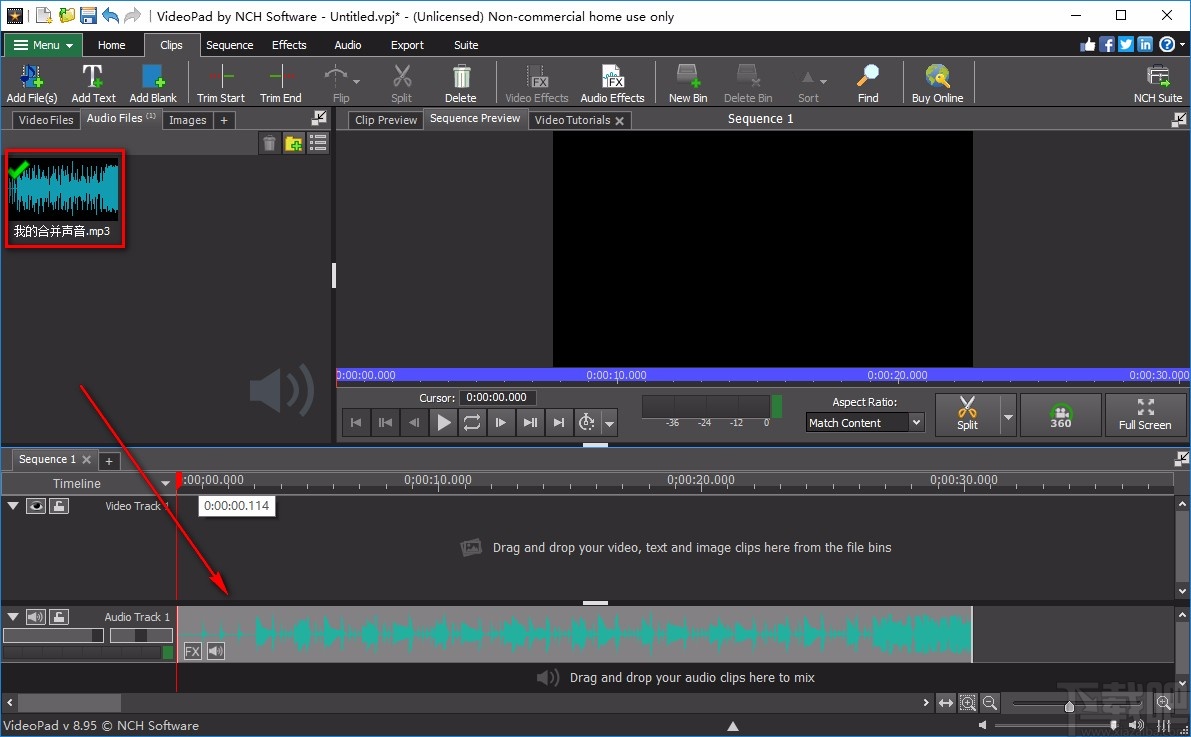Click the Trim Start icon
Viewport: 1191px width, 737px height.
220,82
